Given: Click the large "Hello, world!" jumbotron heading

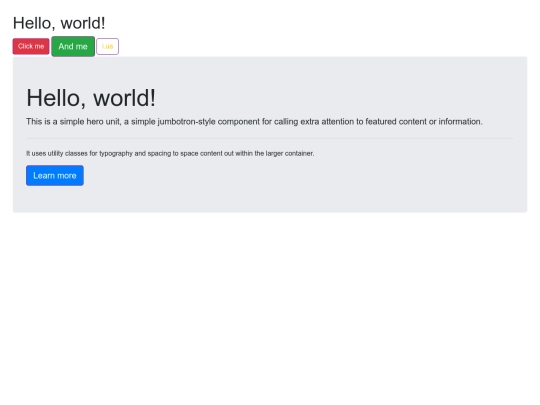Looking at the screenshot, I should tap(91, 98).
